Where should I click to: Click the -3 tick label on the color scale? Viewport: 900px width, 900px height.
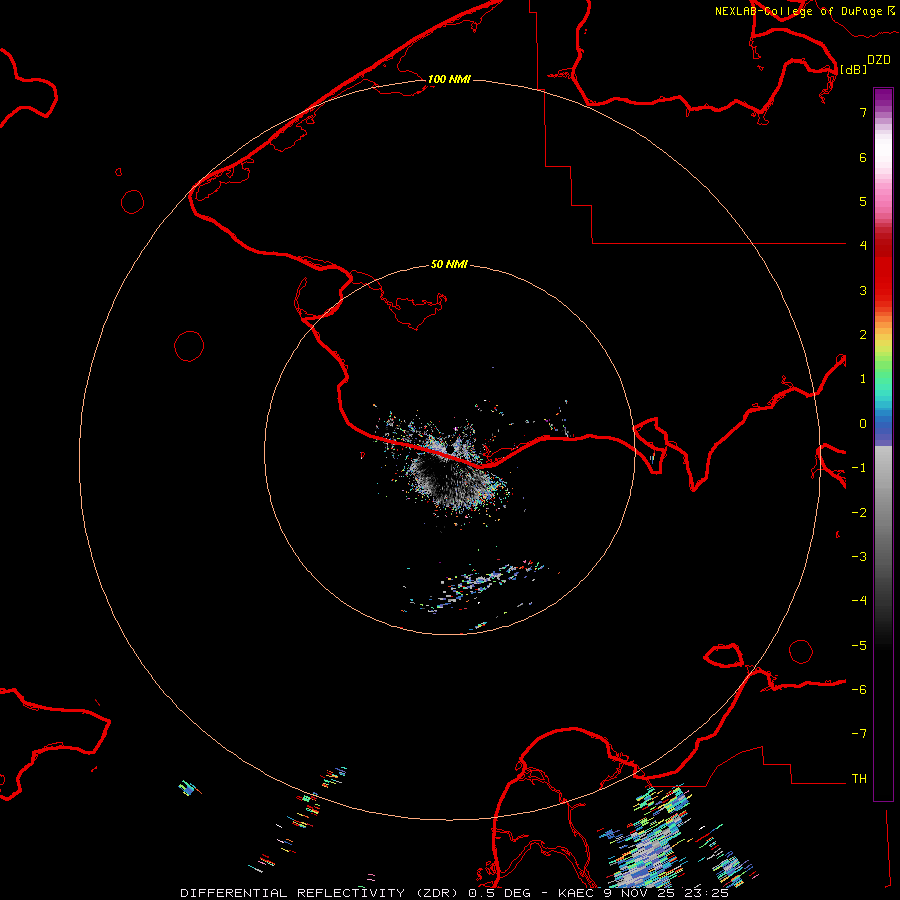click(859, 557)
